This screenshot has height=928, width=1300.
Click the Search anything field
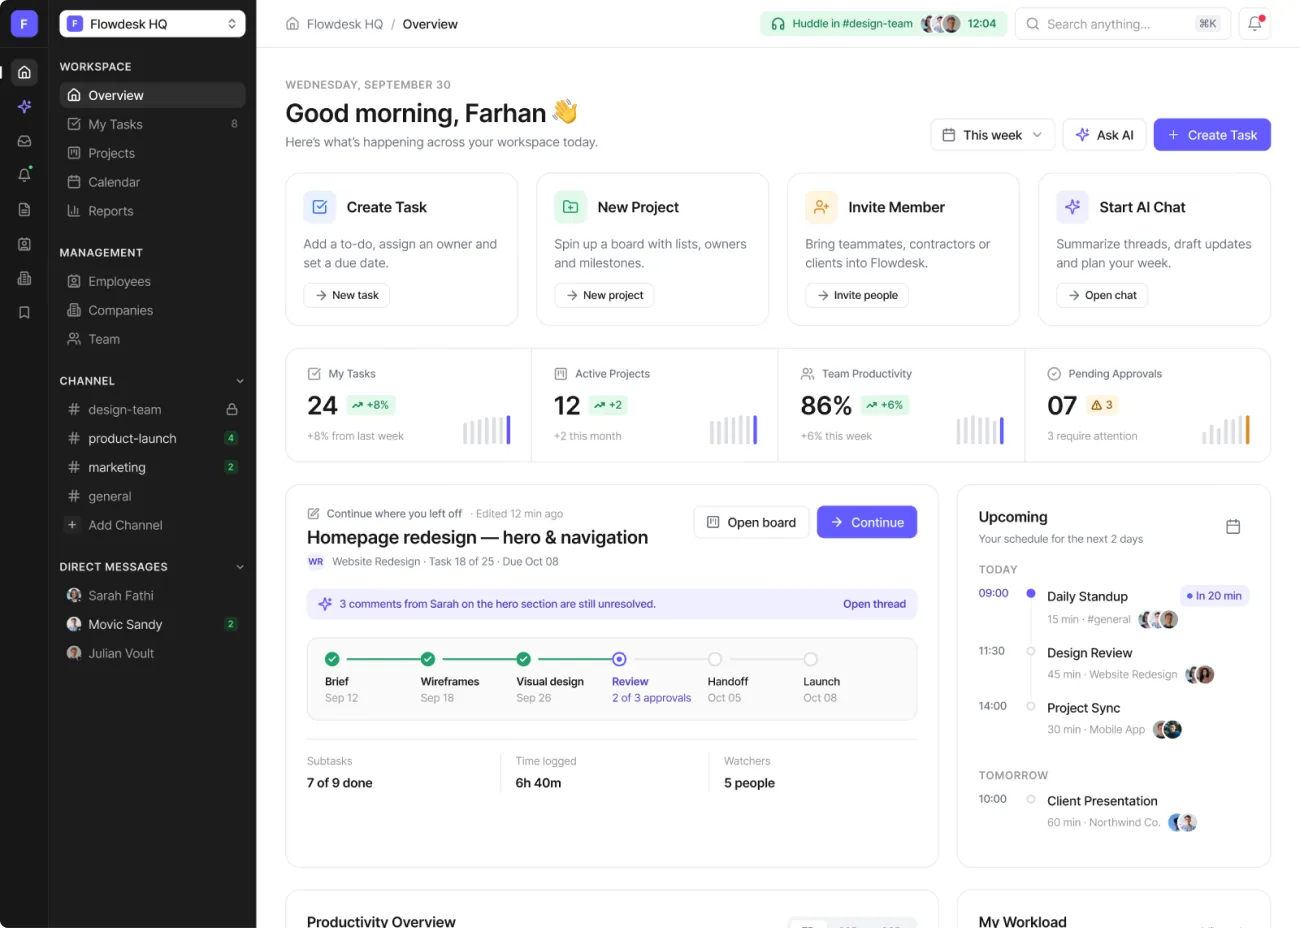[1122, 24]
